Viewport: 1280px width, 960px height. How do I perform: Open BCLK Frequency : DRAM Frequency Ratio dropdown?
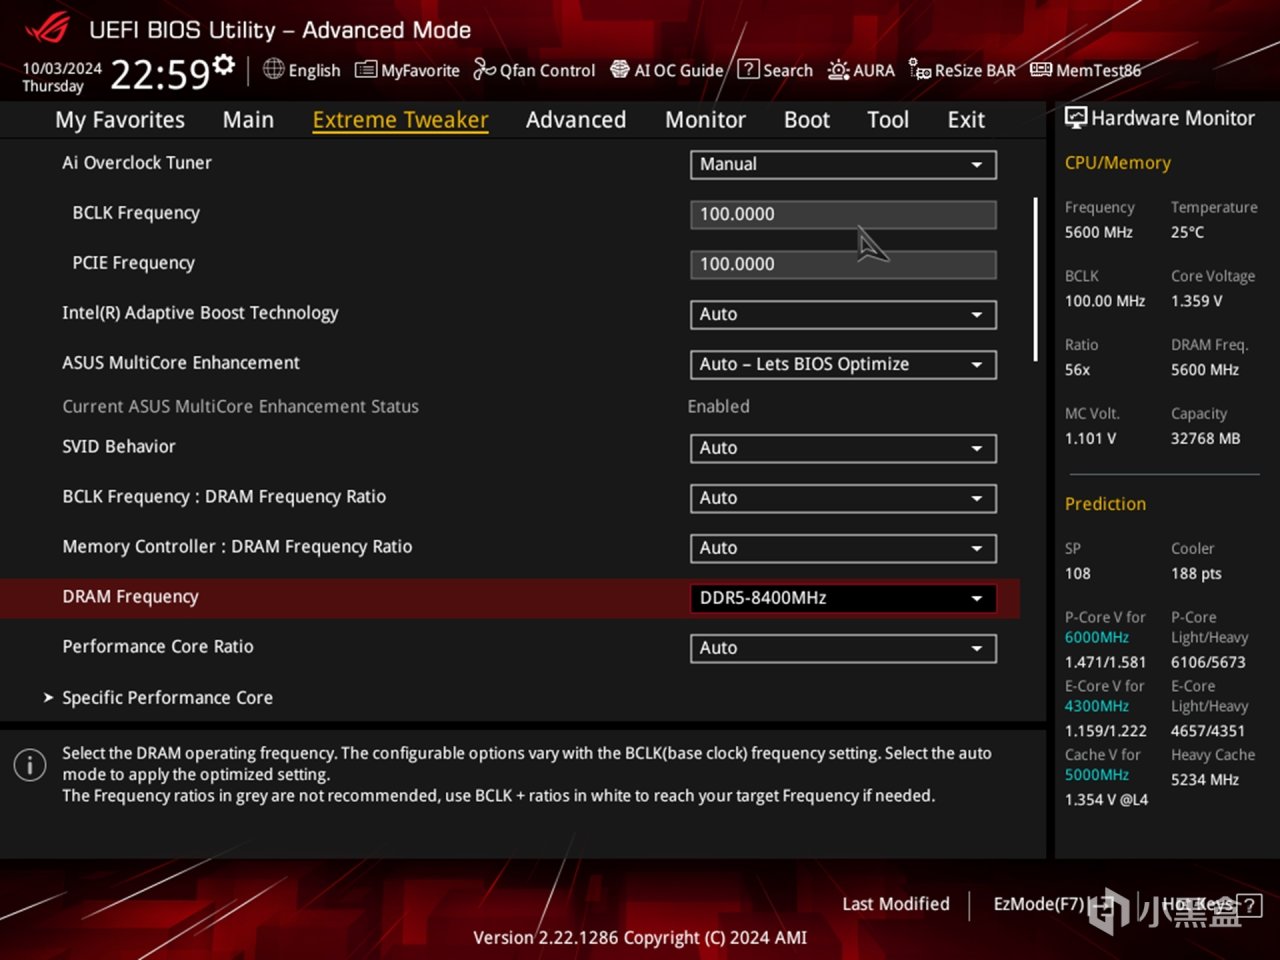(843, 498)
